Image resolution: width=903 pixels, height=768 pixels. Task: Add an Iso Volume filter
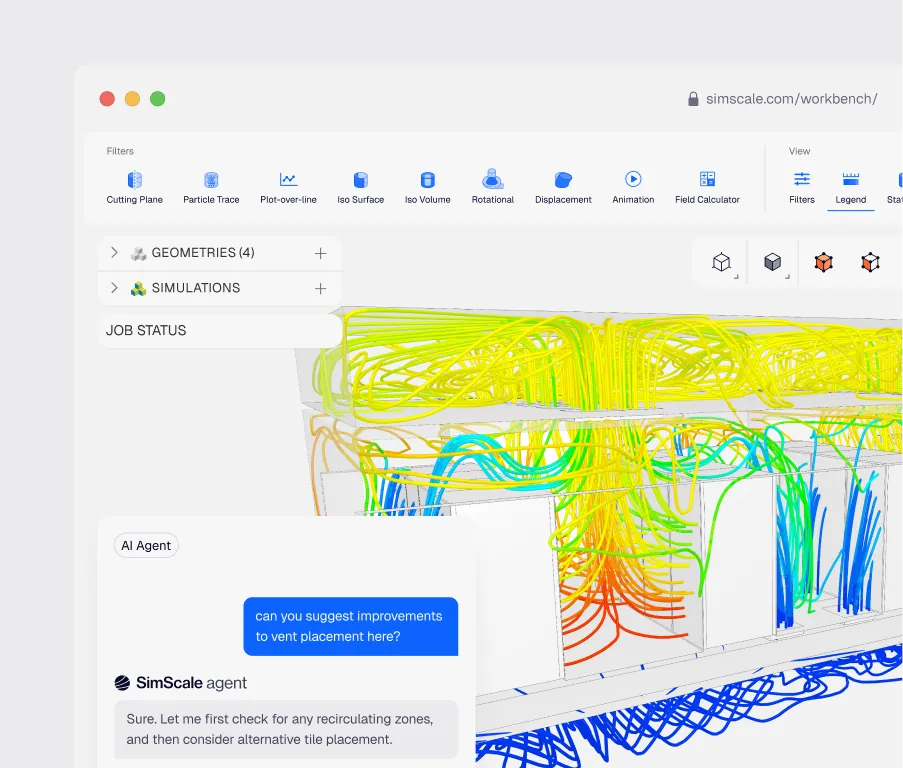point(427,188)
